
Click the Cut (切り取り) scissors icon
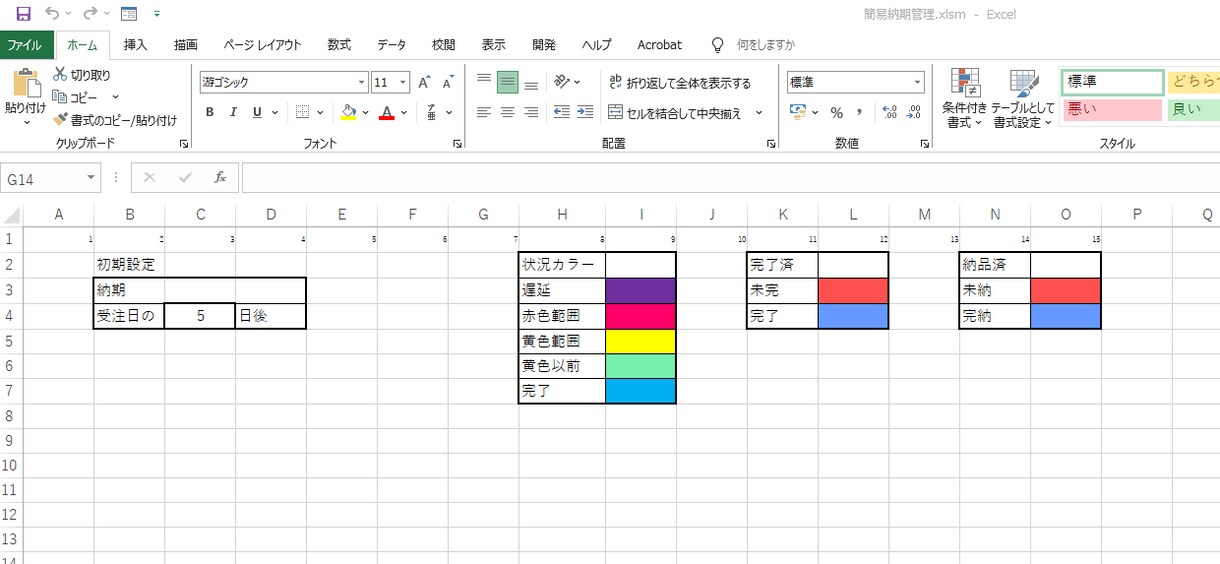[x=60, y=75]
